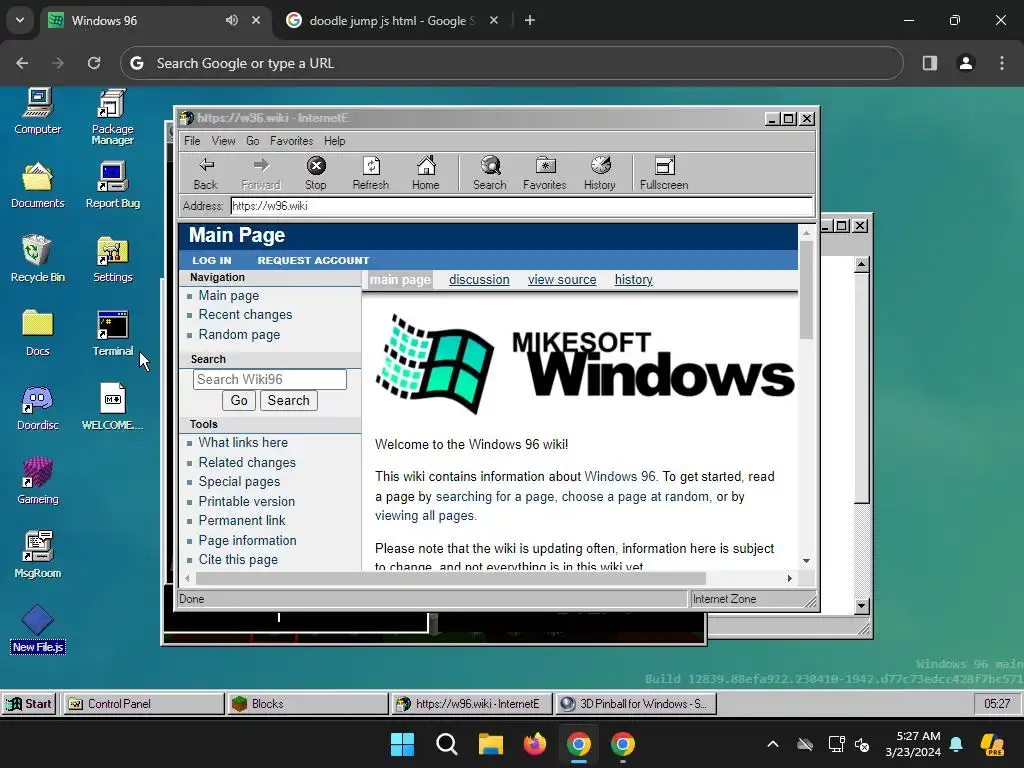Open the Cite this page link
The width and height of the screenshot is (1024, 768).
point(238,560)
